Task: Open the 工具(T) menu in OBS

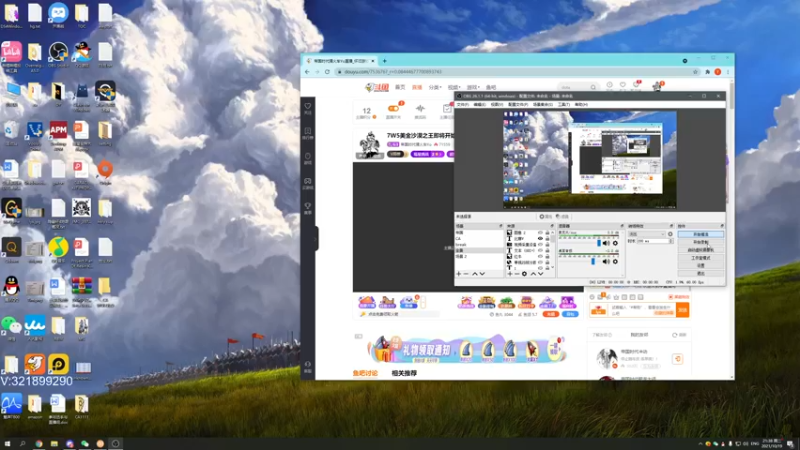Action: 563,105
